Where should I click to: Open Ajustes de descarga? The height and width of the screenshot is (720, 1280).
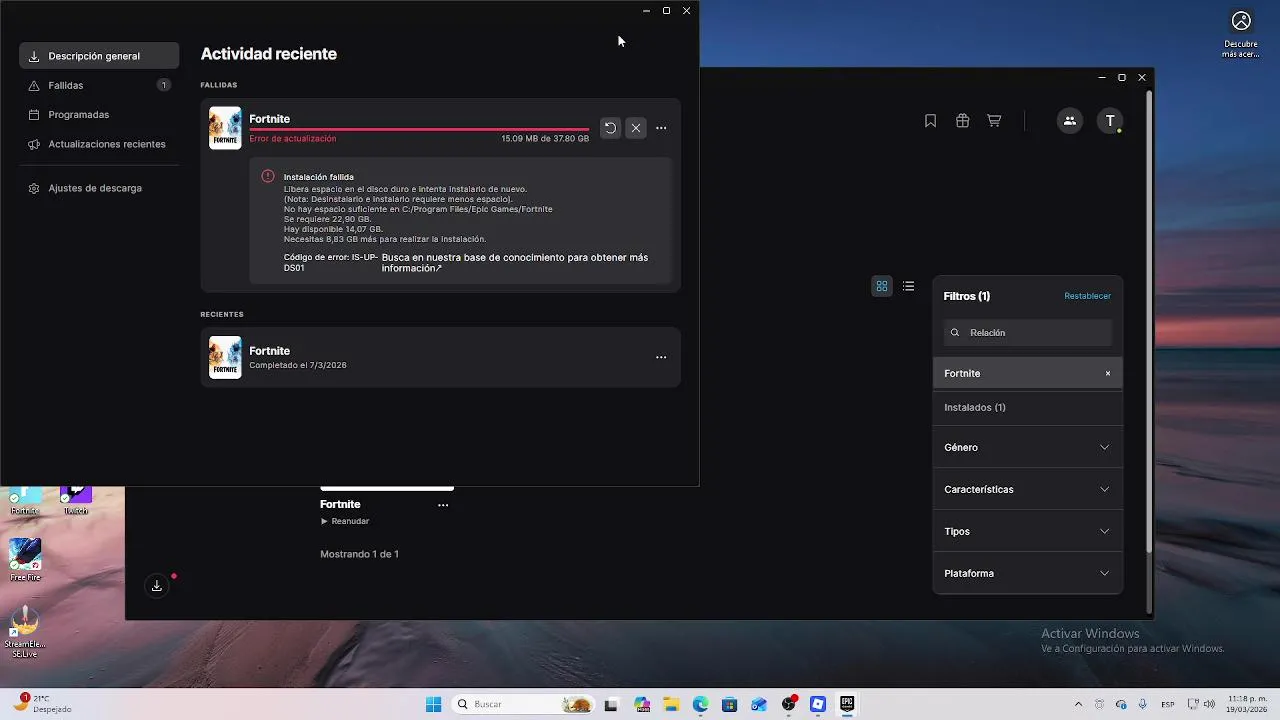(99, 188)
